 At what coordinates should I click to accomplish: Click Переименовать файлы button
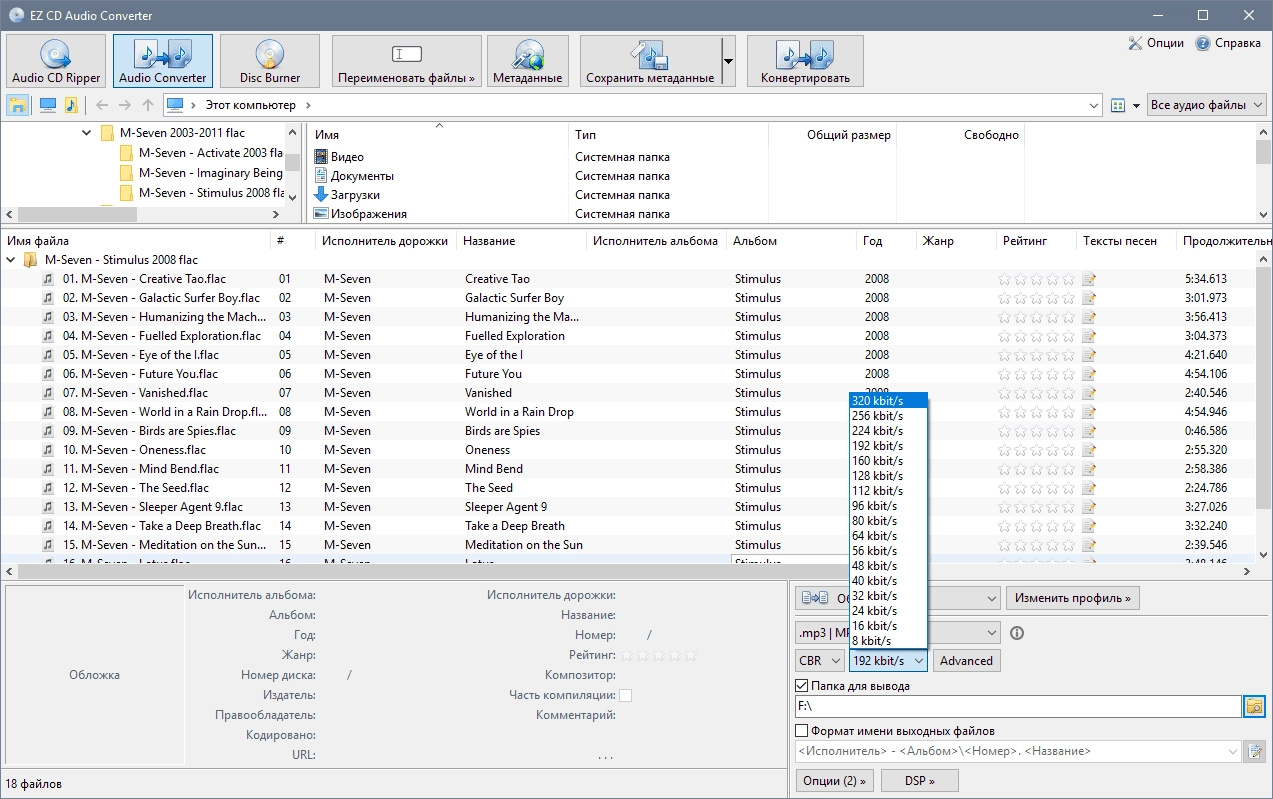coord(407,61)
